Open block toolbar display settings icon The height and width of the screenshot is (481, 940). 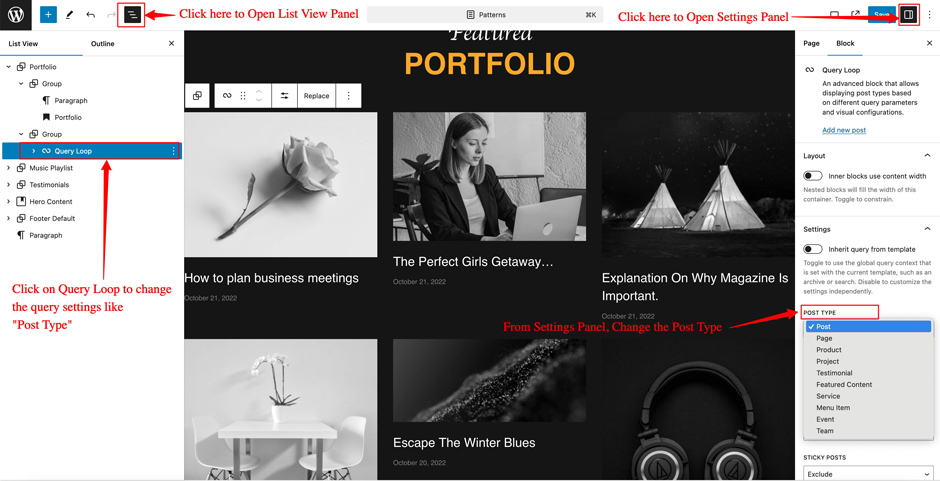pos(285,96)
